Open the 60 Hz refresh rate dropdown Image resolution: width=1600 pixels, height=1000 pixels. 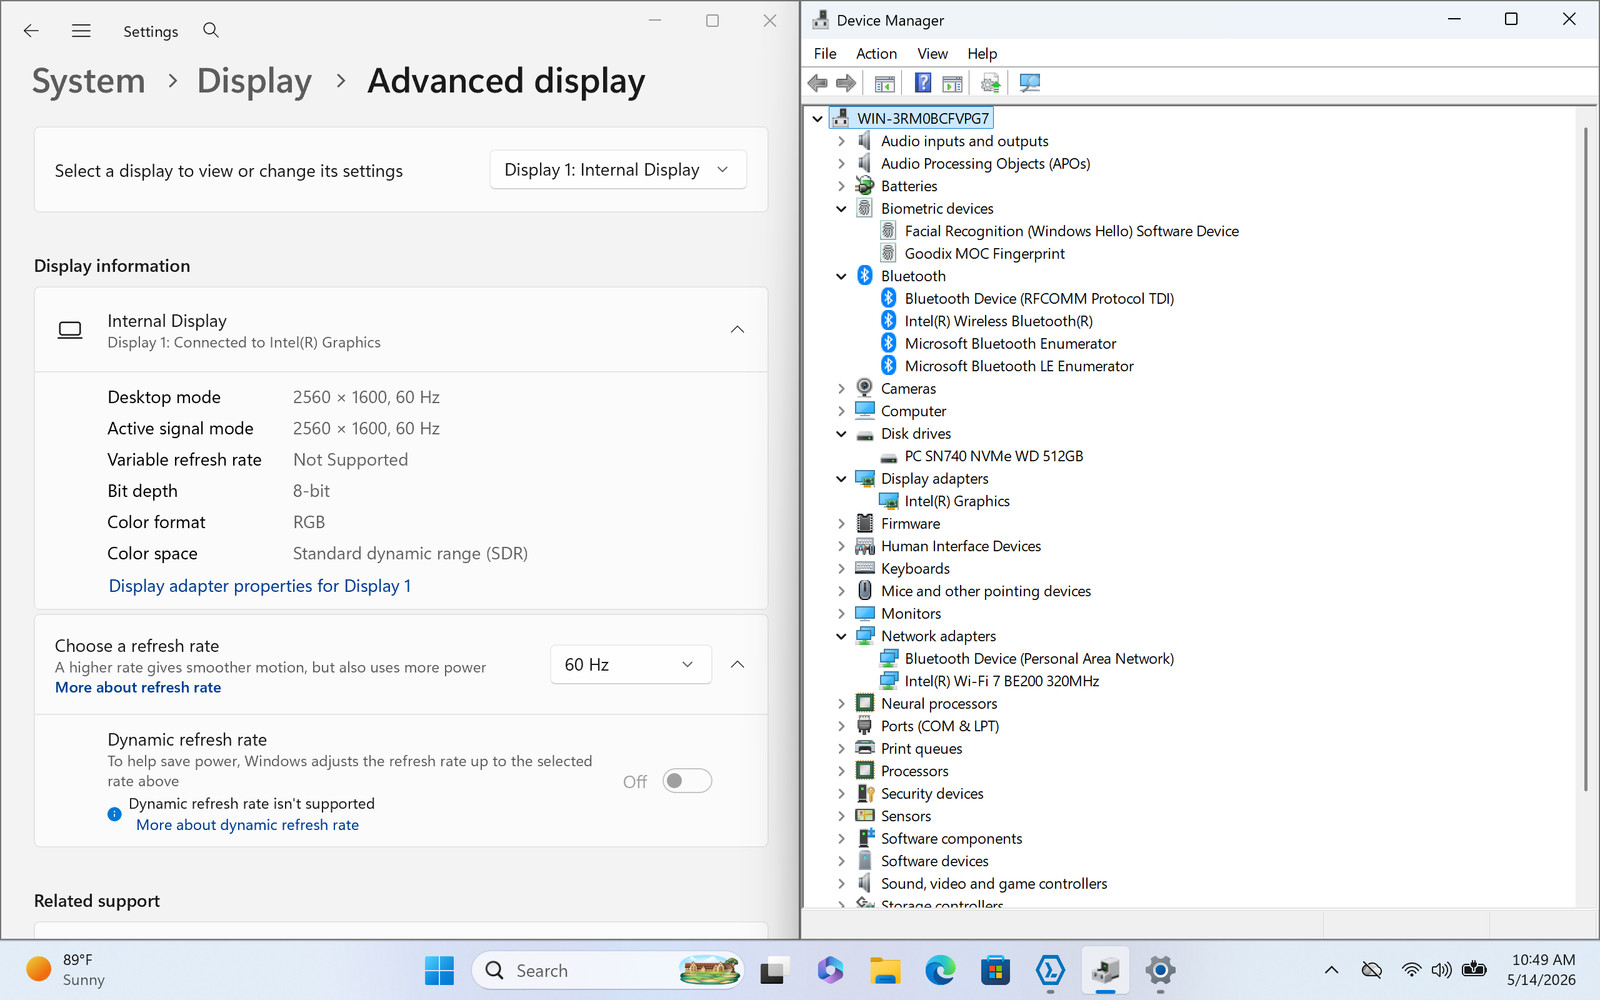click(631, 665)
